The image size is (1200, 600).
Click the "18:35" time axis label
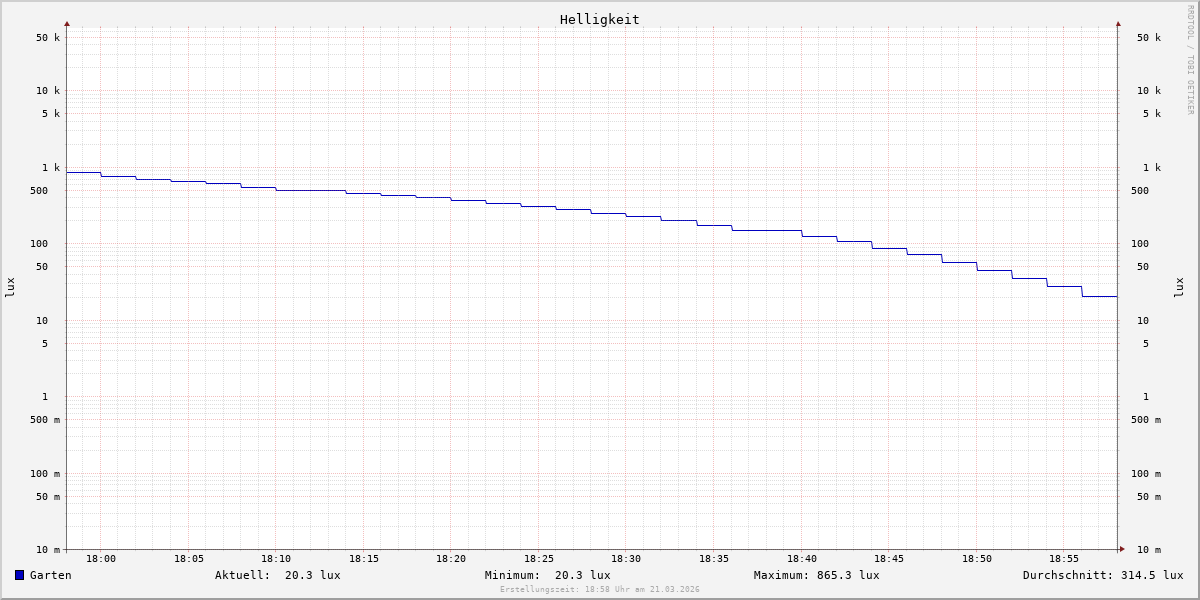click(x=714, y=559)
